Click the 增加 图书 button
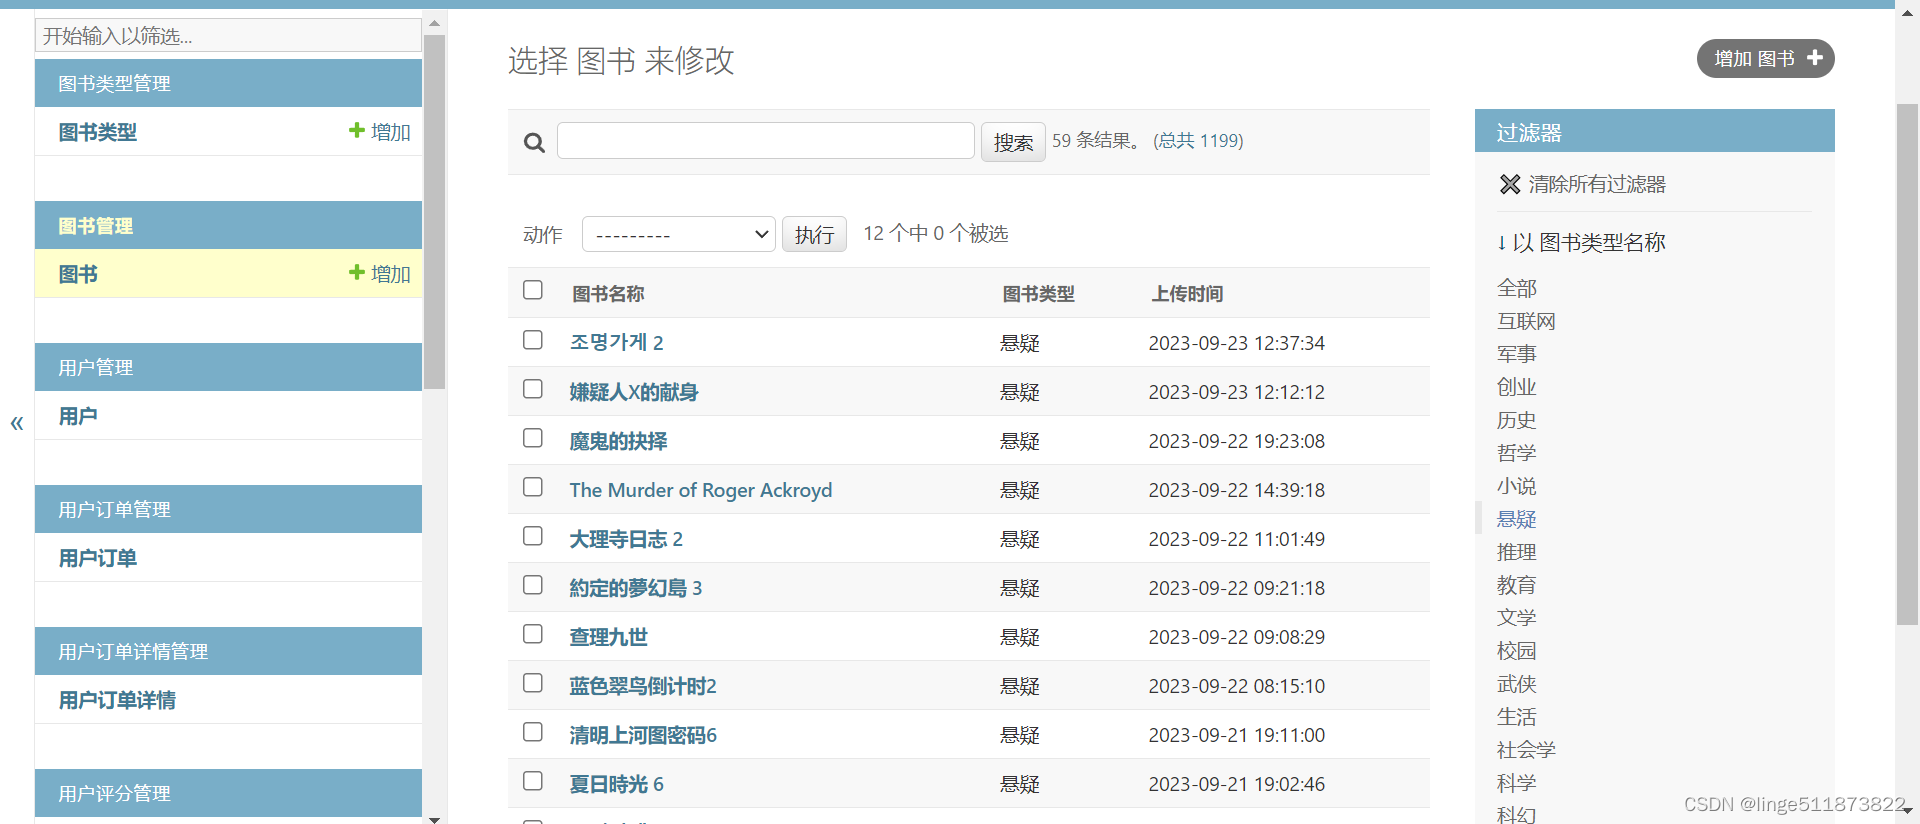The height and width of the screenshot is (824, 1920). [x=1765, y=58]
